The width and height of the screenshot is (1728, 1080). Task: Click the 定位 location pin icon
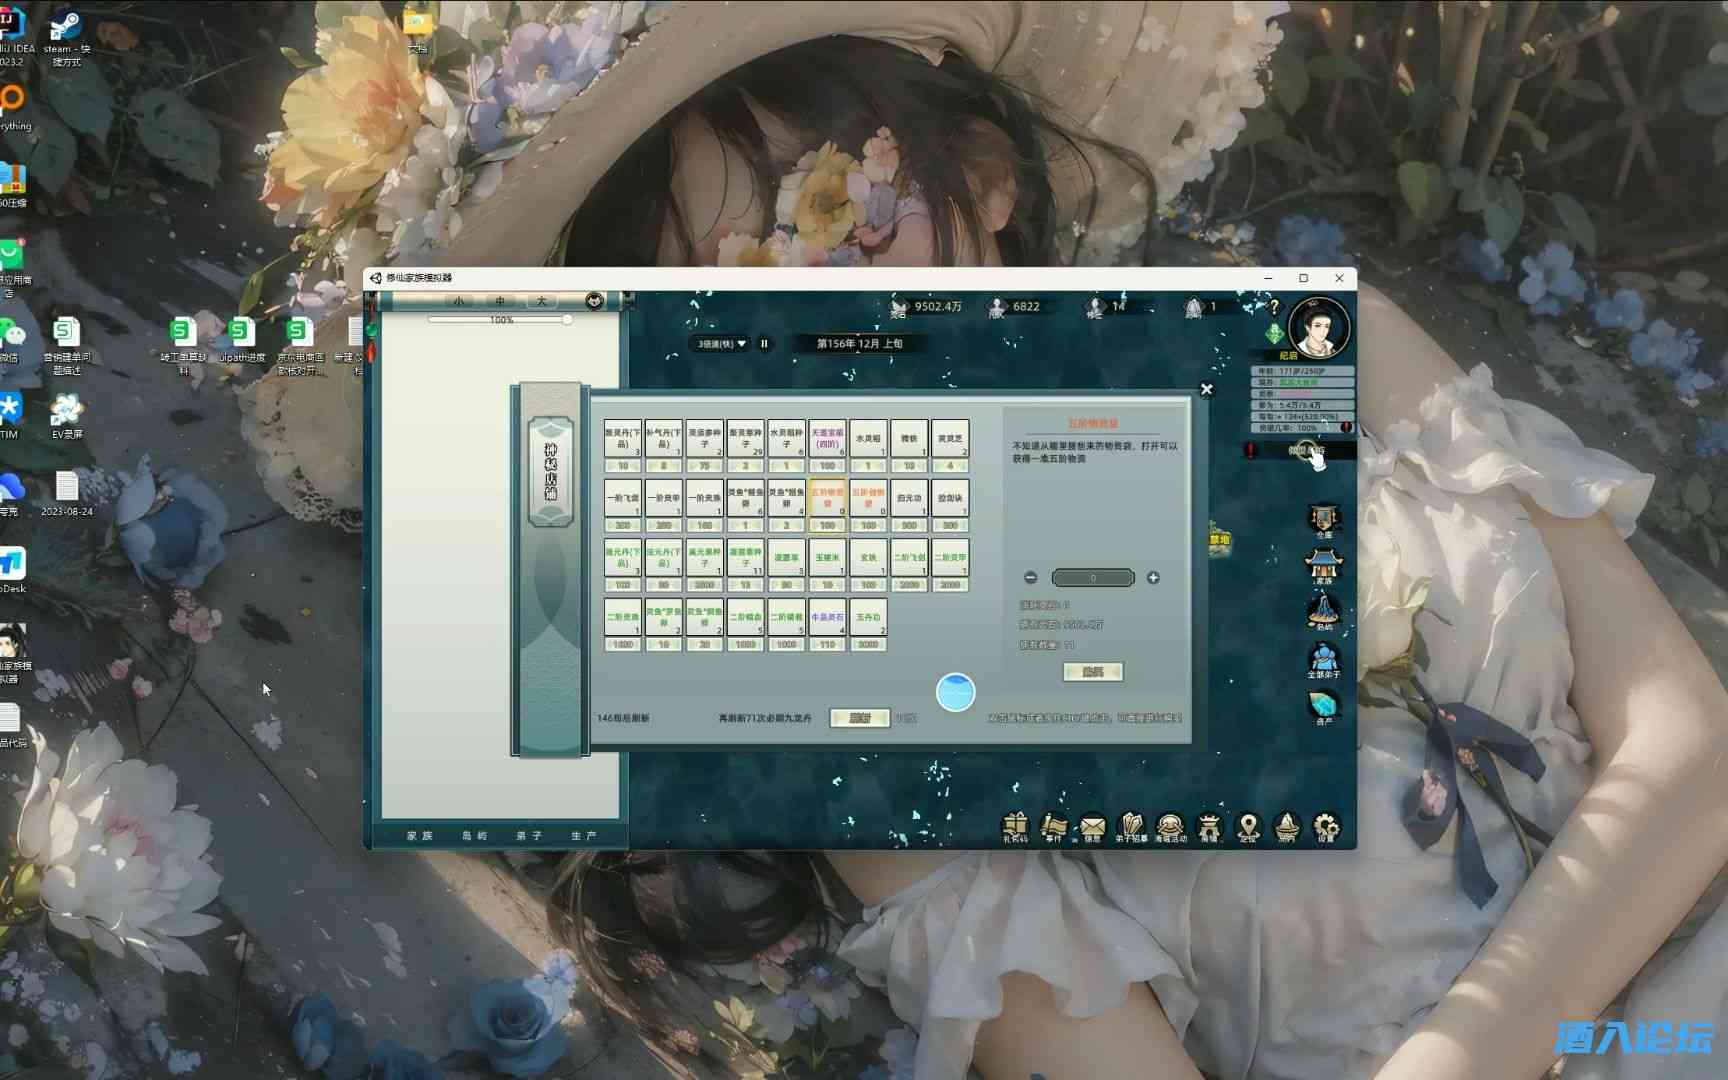tap(1248, 826)
